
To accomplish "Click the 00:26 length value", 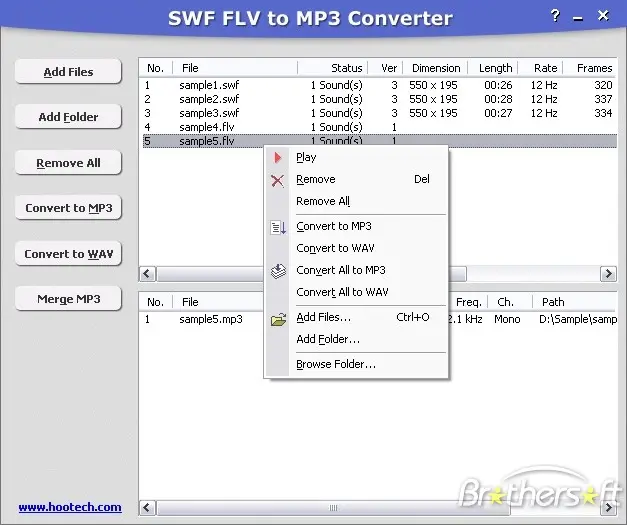I will 498,85.
